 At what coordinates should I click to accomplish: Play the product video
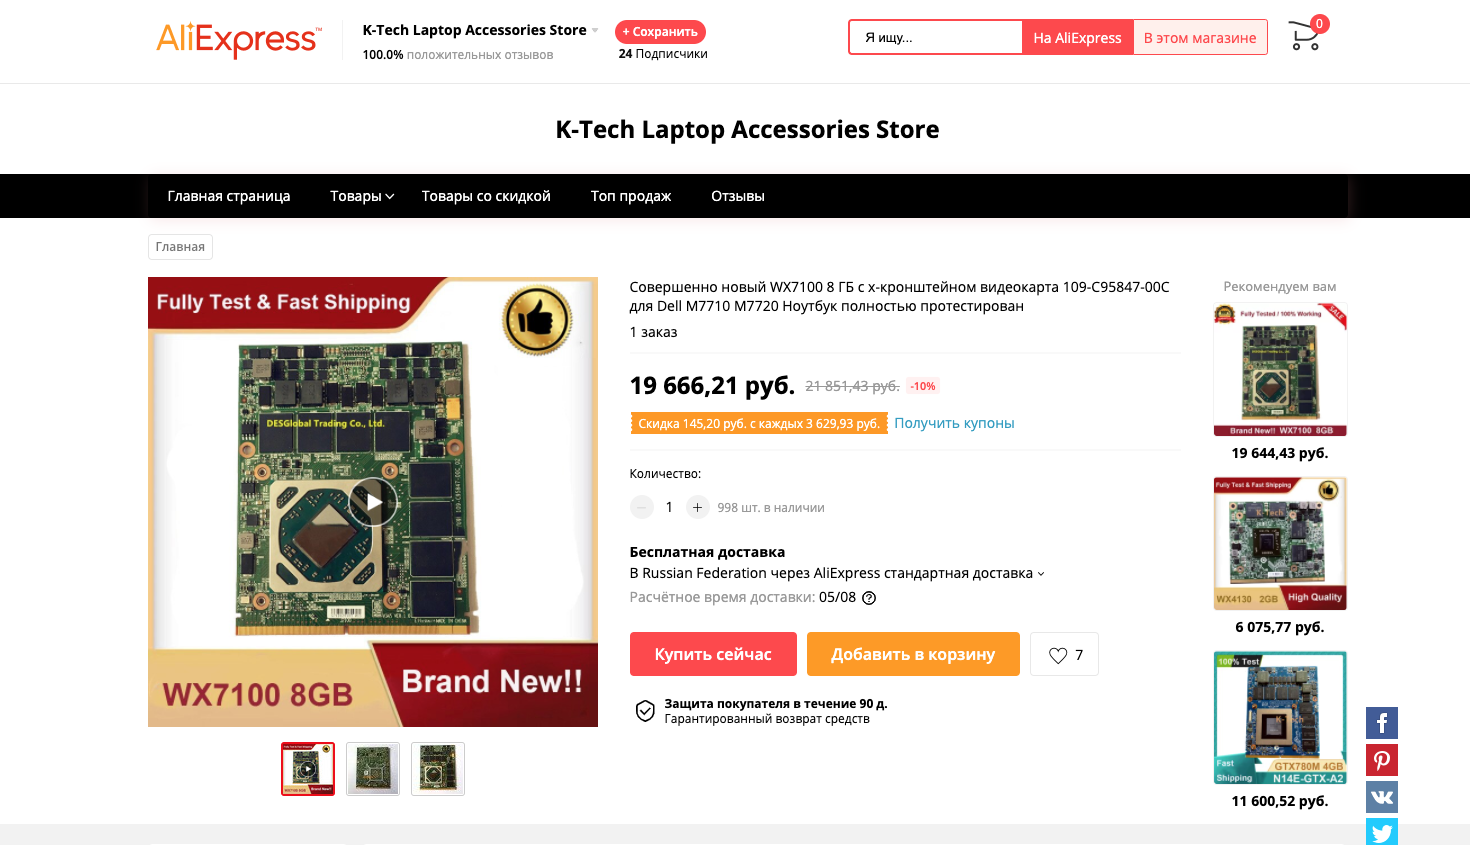coord(373,502)
